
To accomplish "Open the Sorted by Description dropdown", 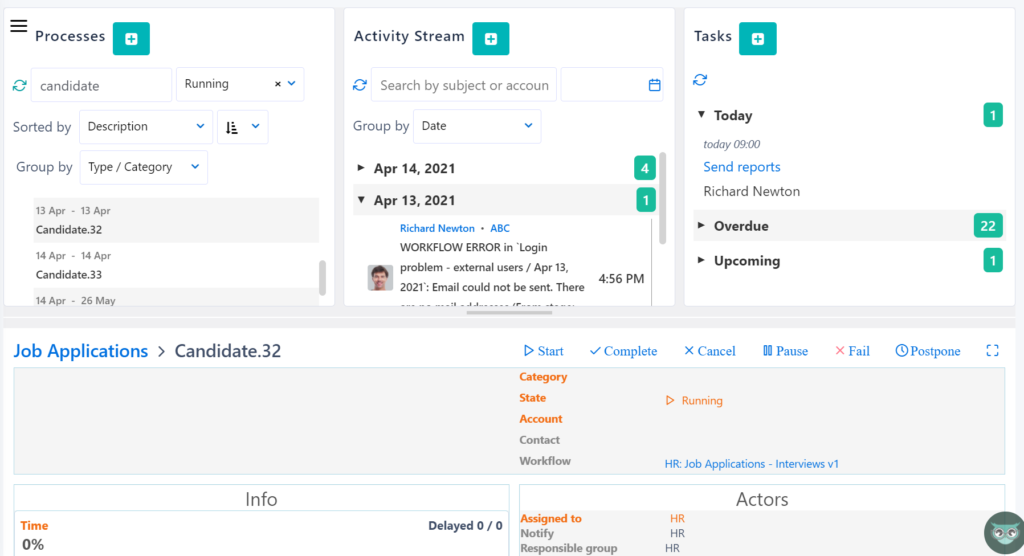I will (145, 127).
